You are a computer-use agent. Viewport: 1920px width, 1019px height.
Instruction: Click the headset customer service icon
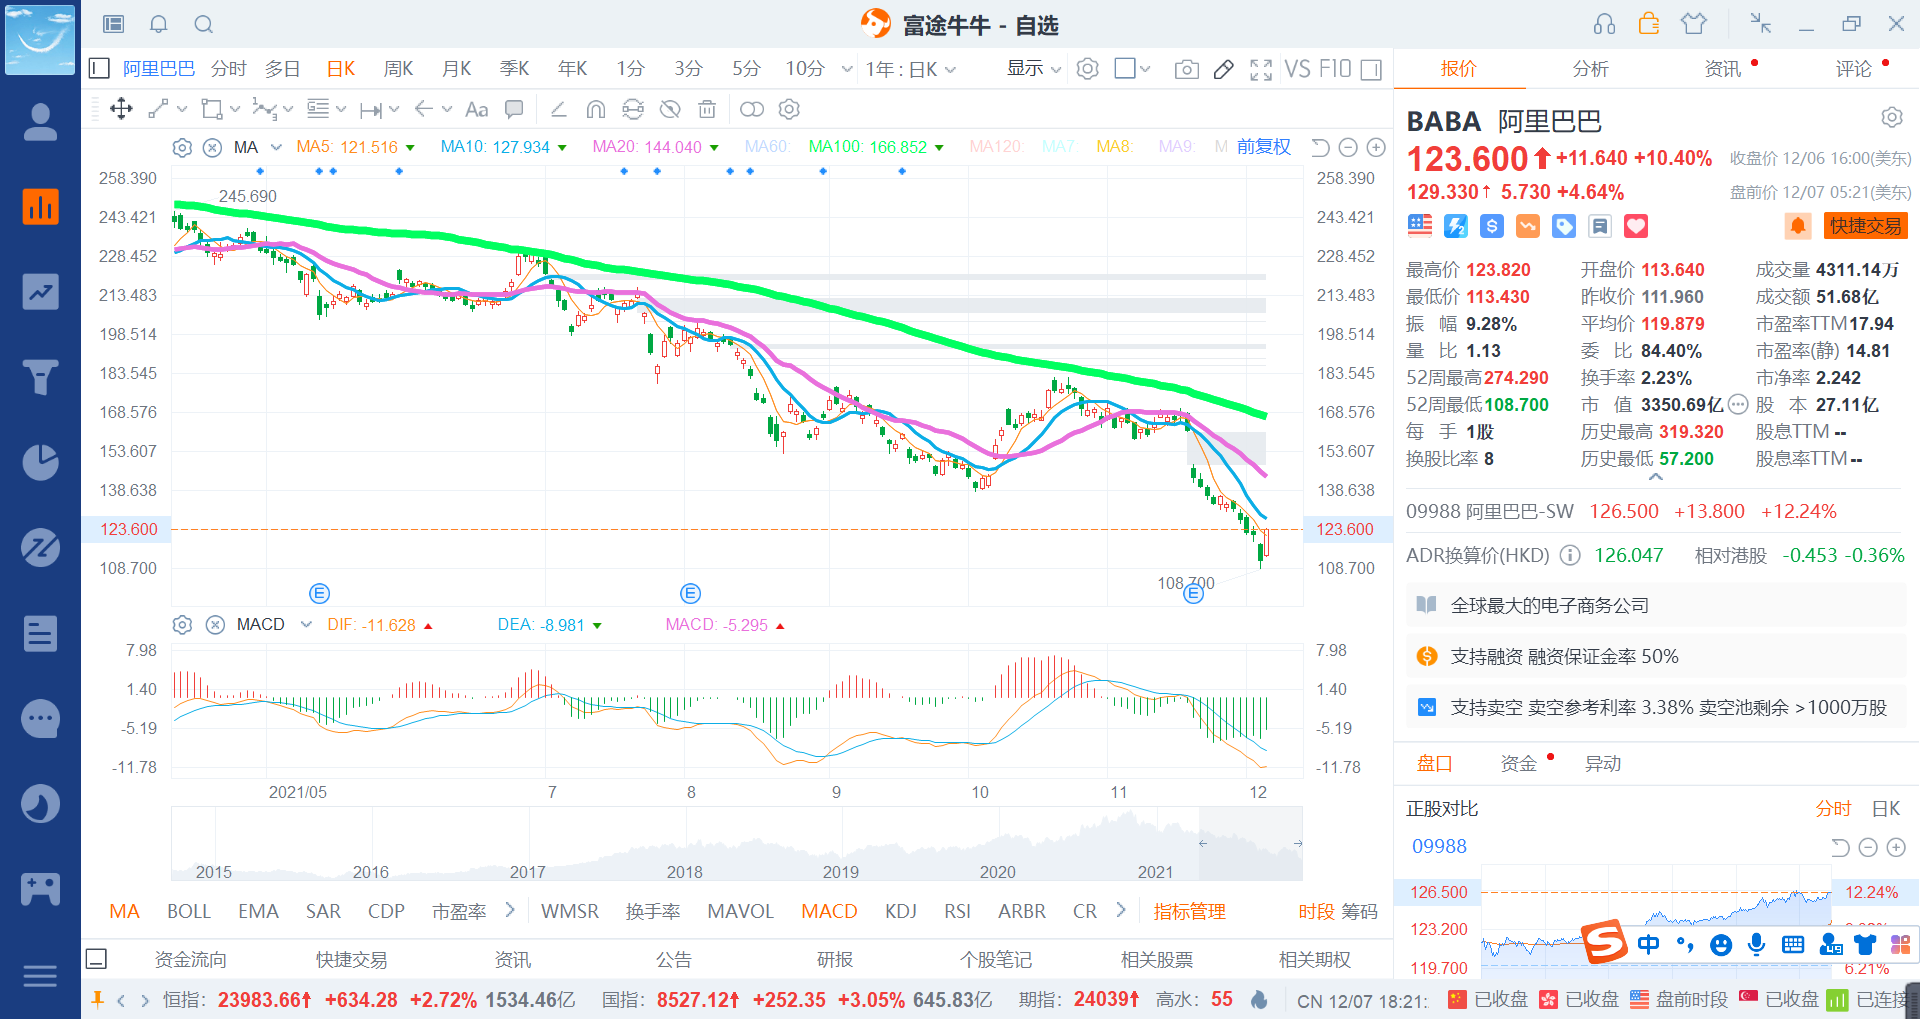click(x=1604, y=24)
